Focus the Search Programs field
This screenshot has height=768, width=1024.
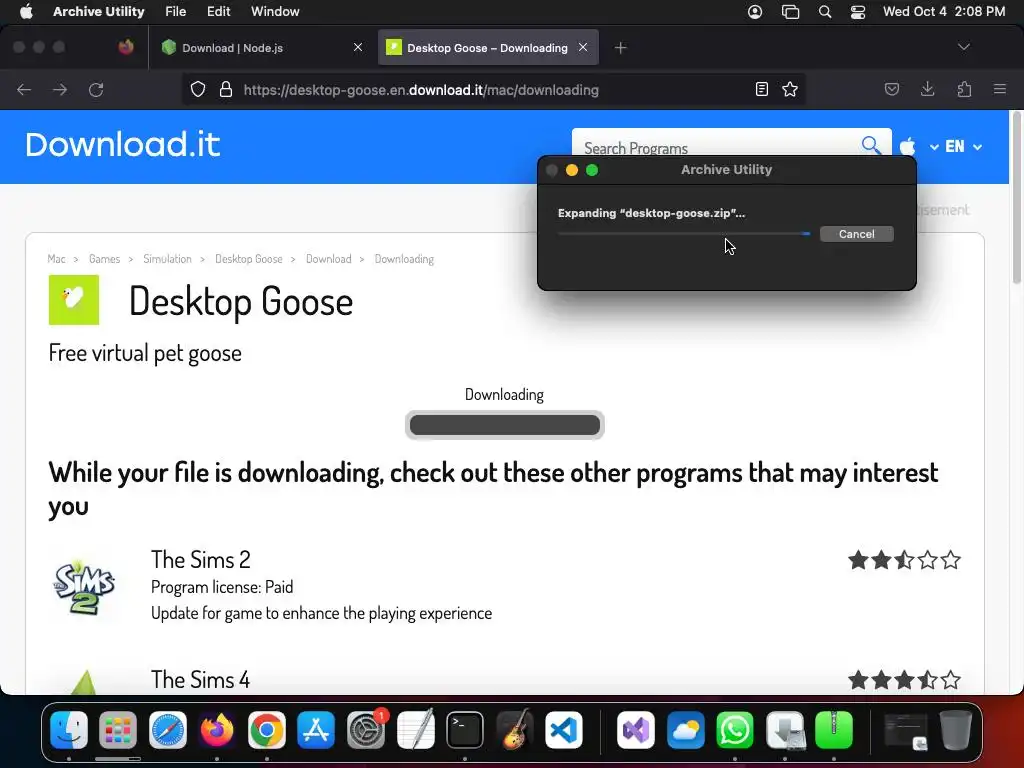(718, 147)
